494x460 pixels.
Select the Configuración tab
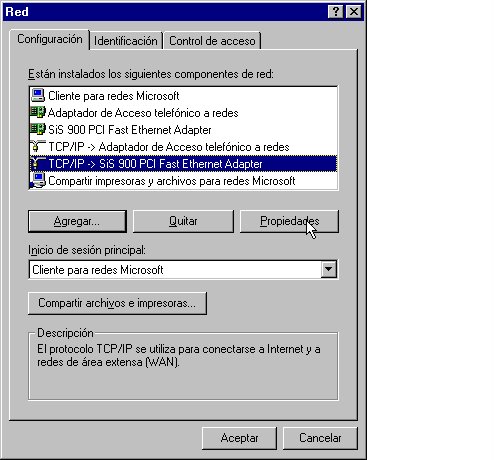[50, 39]
